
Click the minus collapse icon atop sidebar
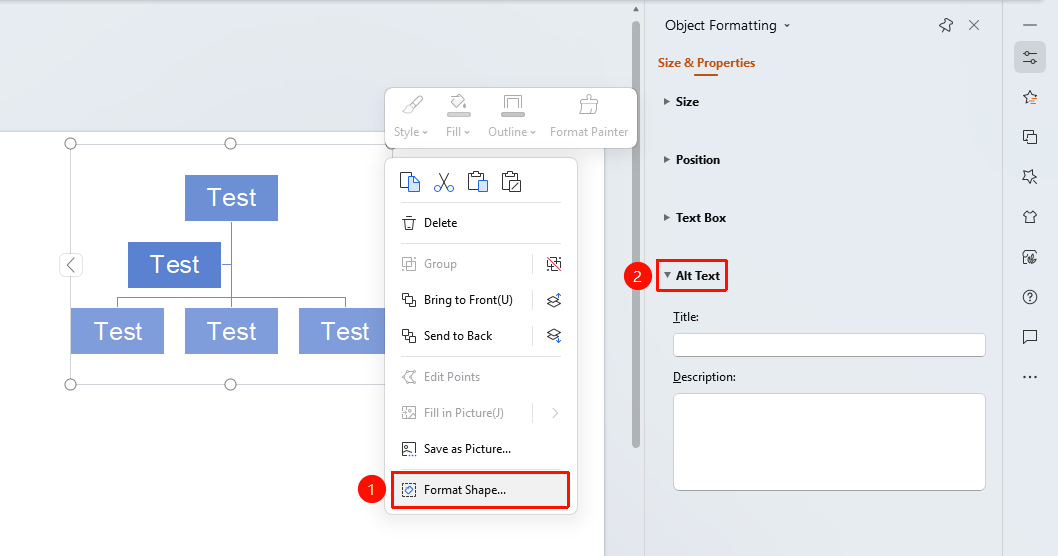(x=1030, y=25)
